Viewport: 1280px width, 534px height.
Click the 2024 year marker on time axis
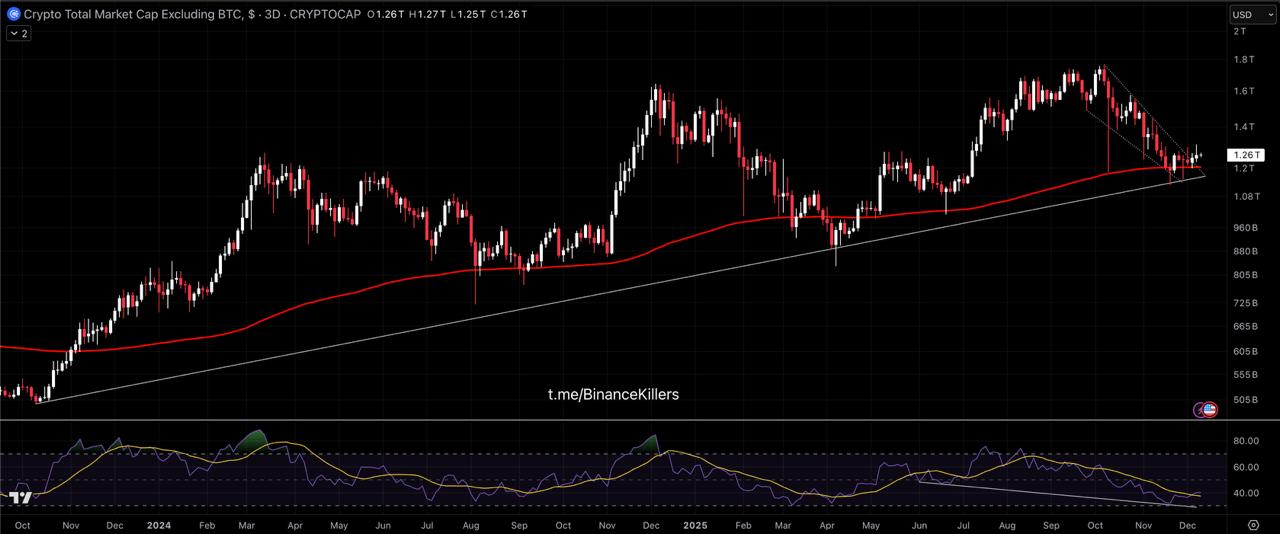(158, 524)
